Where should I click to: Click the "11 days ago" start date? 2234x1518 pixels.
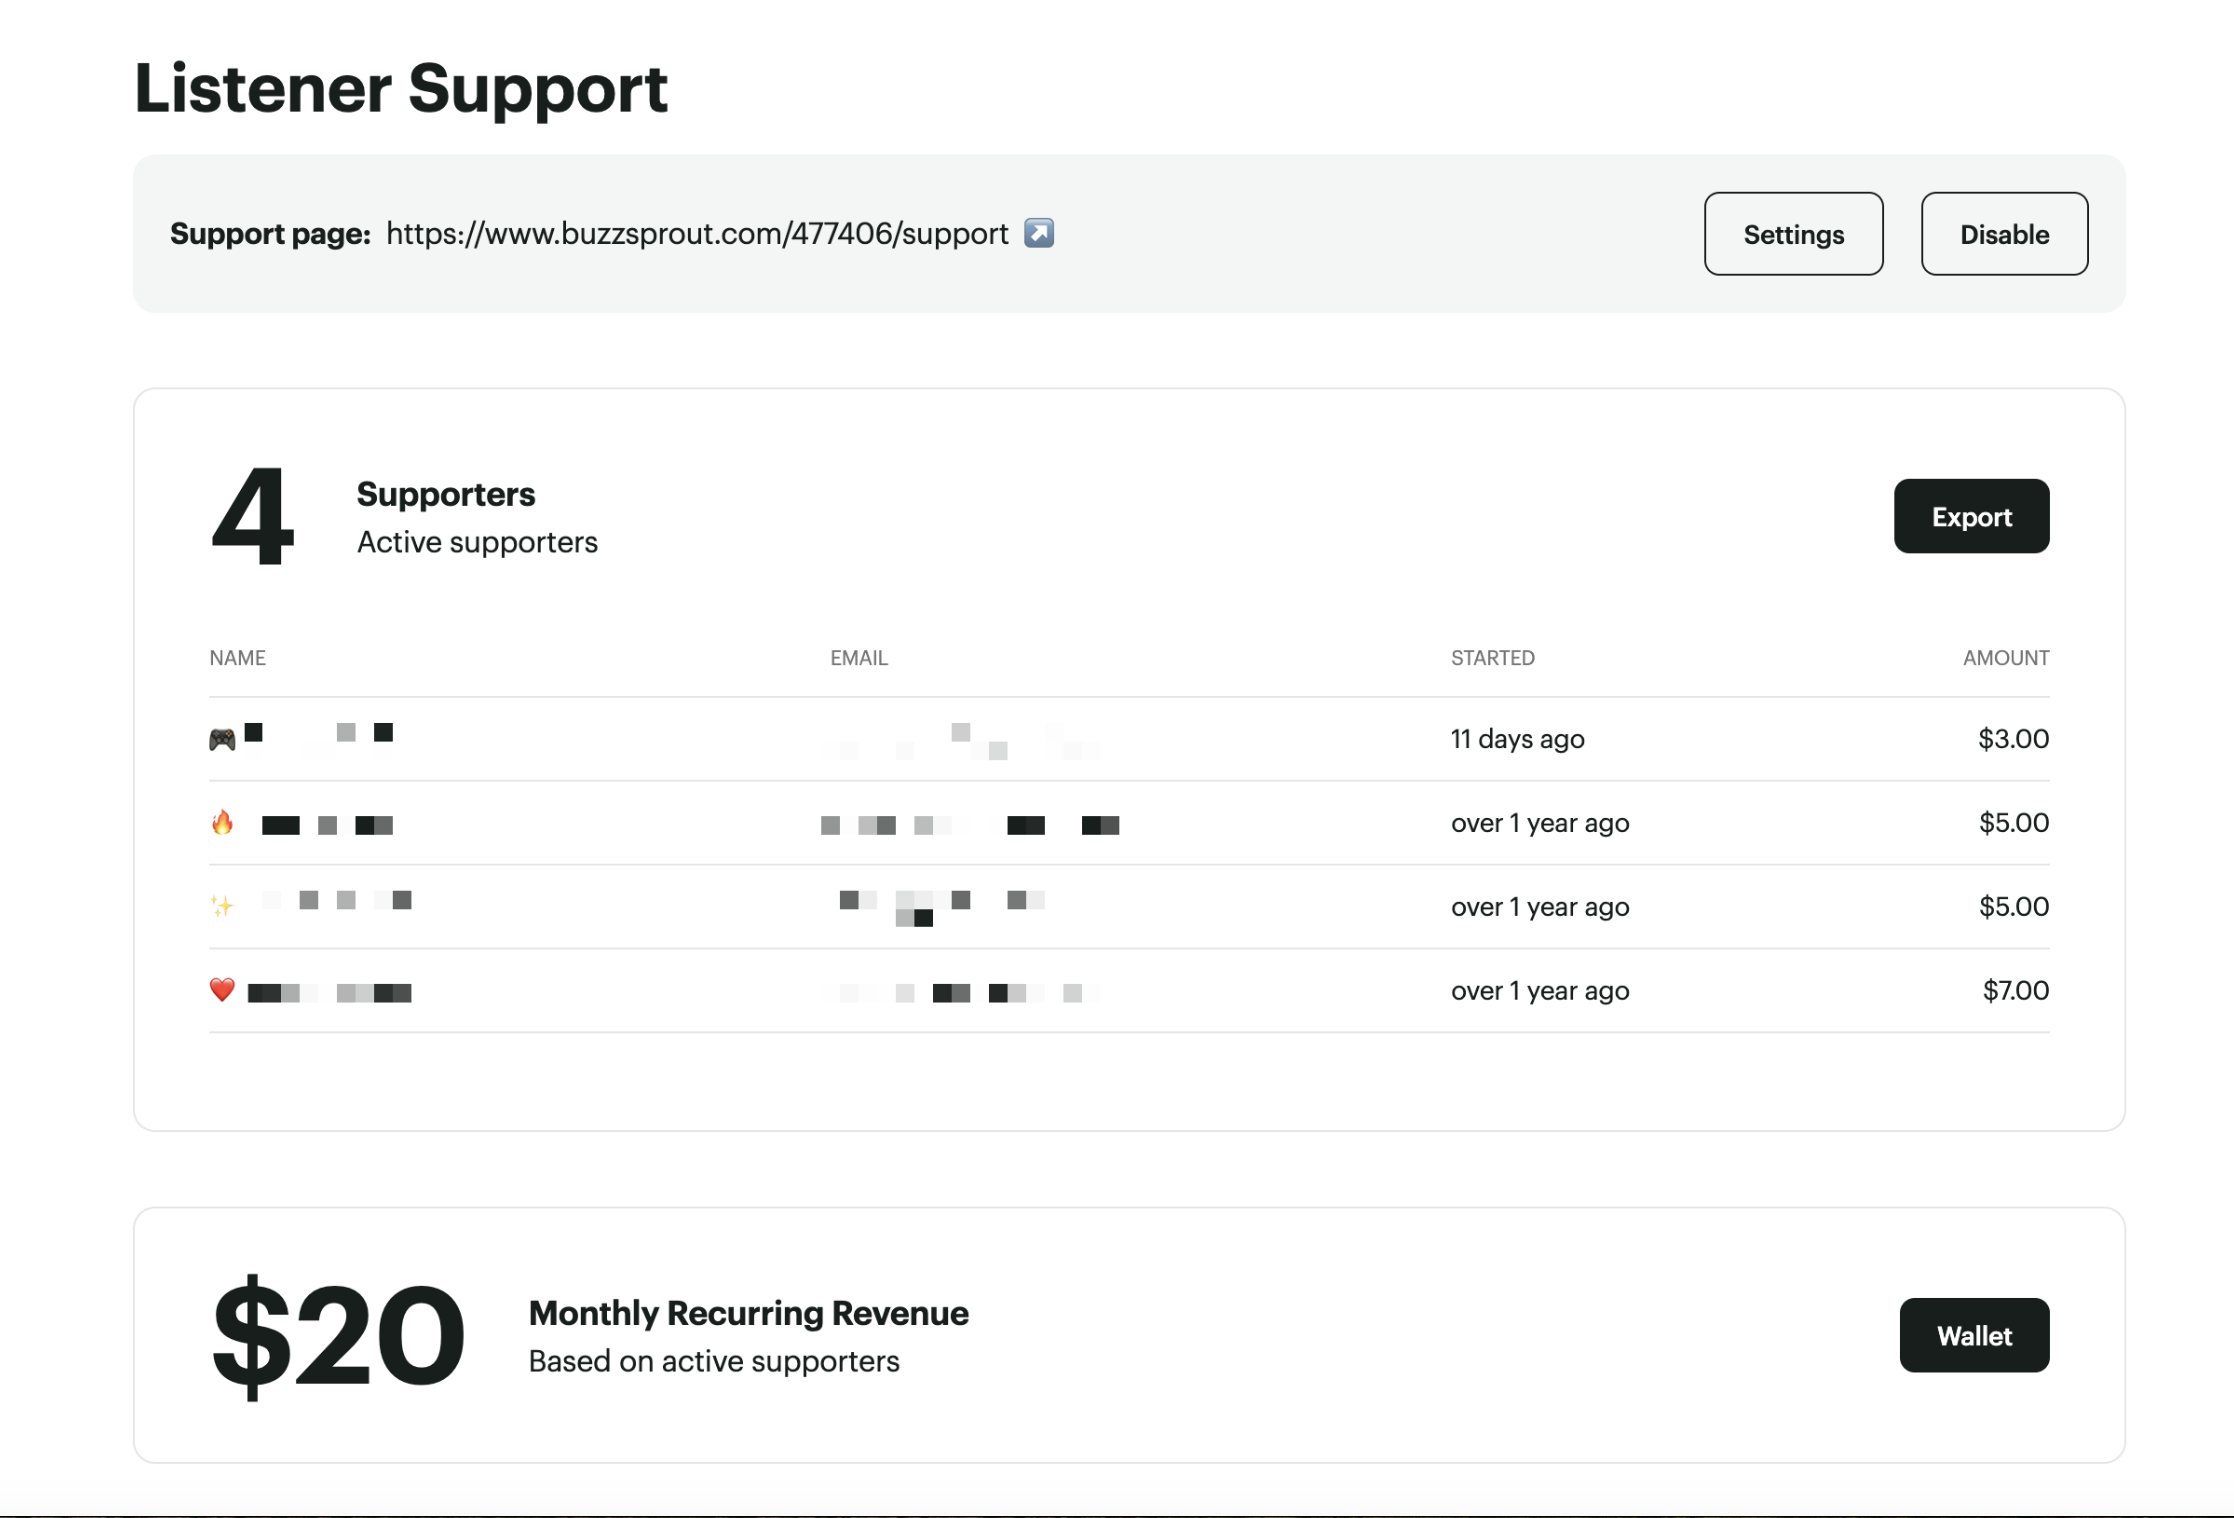pyautogui.click(x=1517, y=739)
